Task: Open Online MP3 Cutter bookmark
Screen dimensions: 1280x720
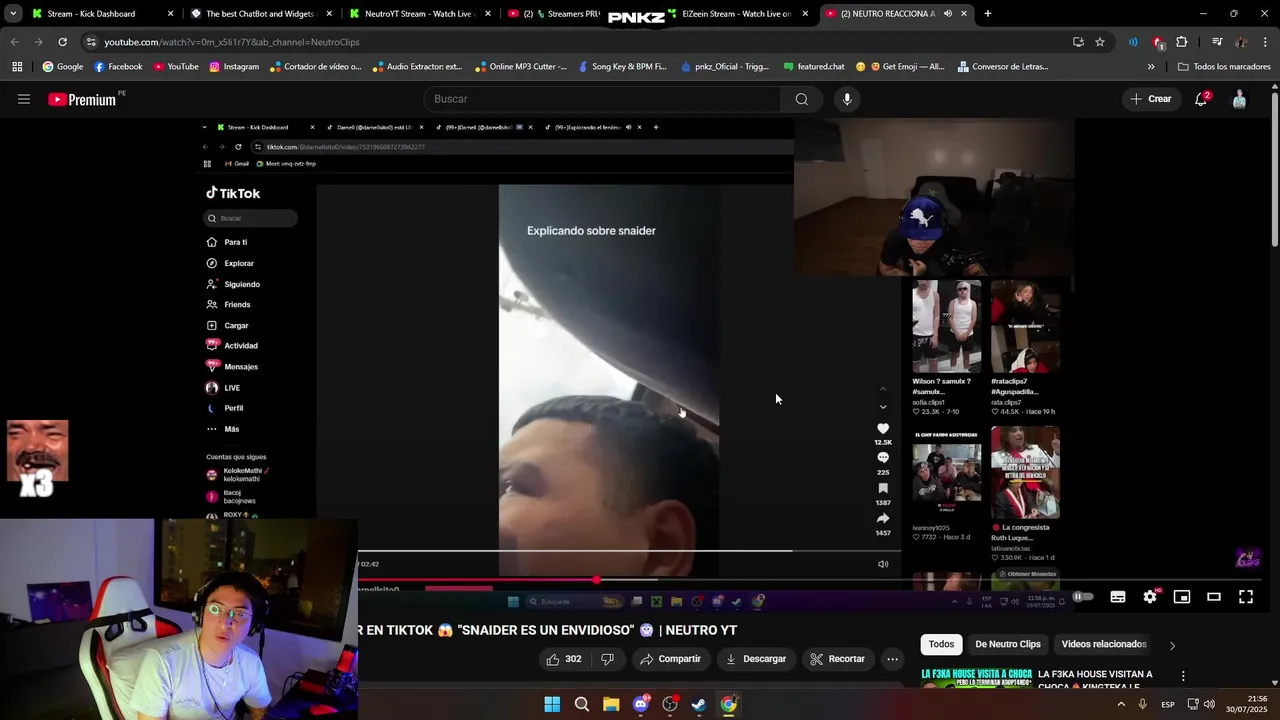Action: 520,67
